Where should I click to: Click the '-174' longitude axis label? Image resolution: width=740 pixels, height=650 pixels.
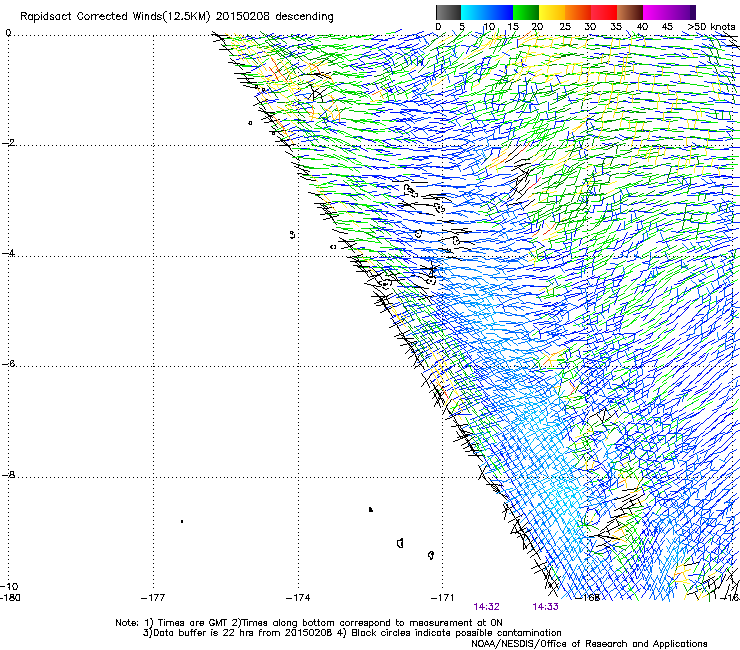[x=298, y=598]
